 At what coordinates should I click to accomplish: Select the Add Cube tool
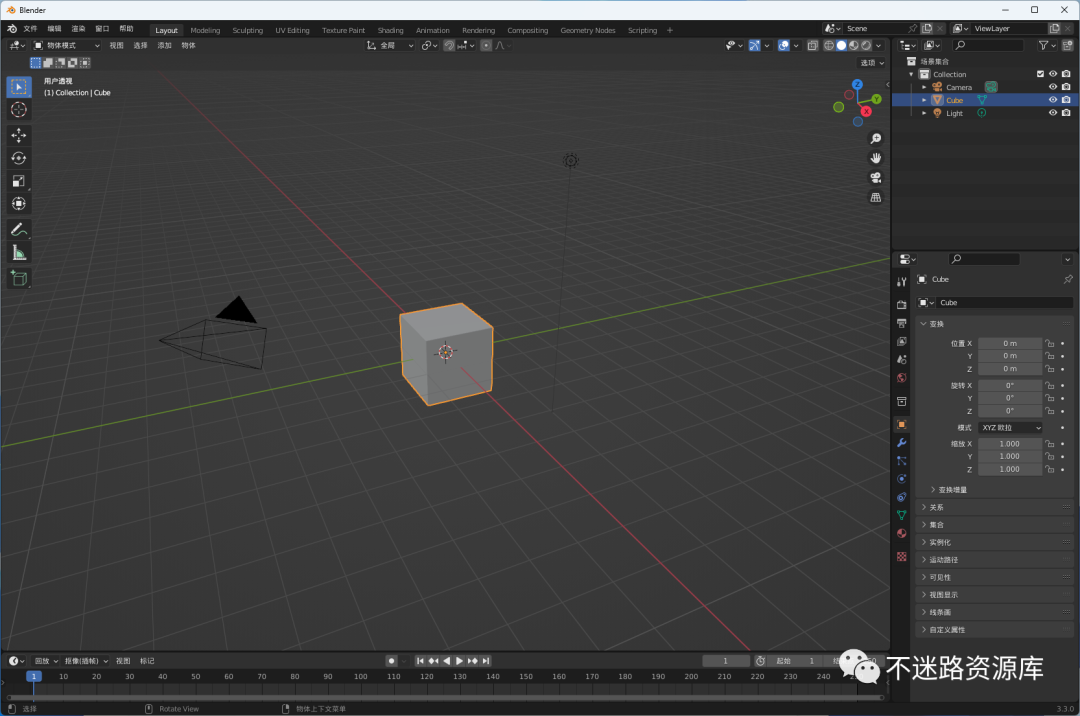click(x=19, y=278)
